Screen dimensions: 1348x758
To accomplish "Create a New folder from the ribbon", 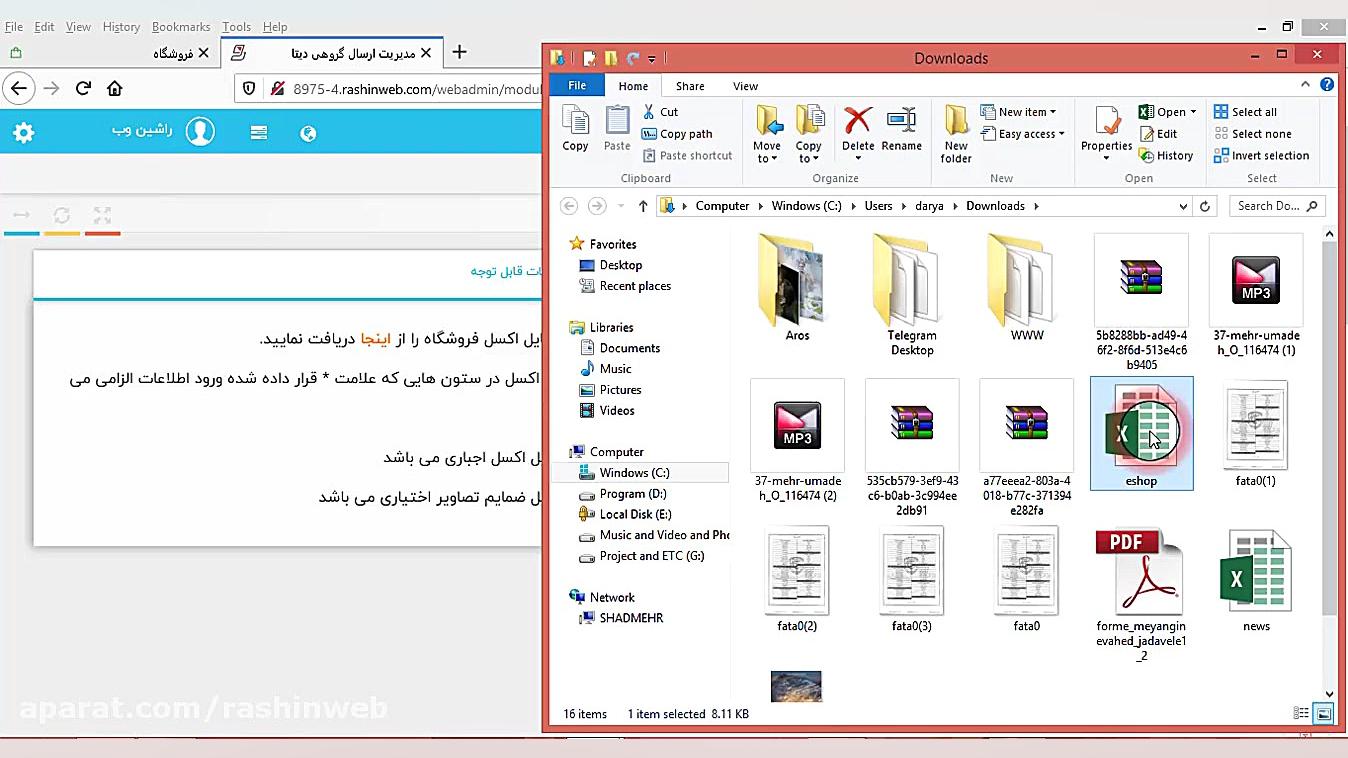I will pyautogui.click(x=956, y=134).
